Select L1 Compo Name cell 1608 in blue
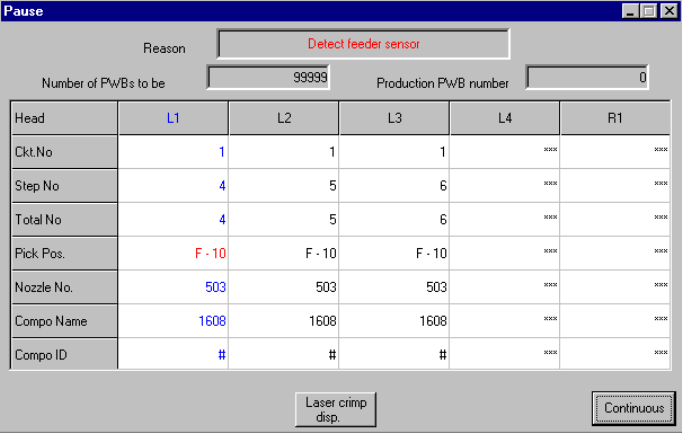This screenshot has width=682, height=433. 173,321
